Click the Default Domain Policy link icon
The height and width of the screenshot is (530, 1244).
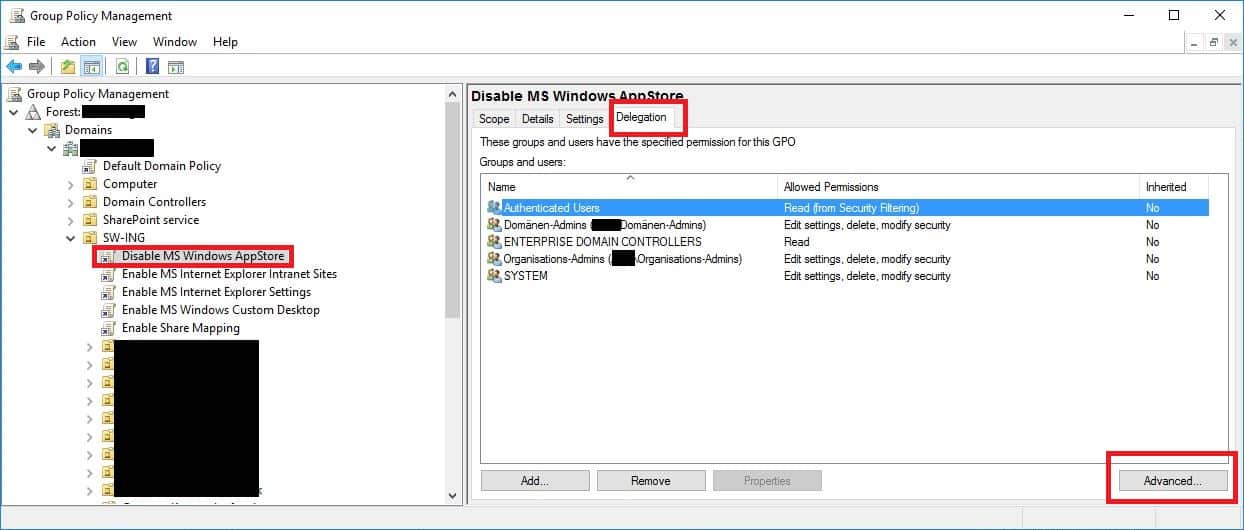pos(90,166)
